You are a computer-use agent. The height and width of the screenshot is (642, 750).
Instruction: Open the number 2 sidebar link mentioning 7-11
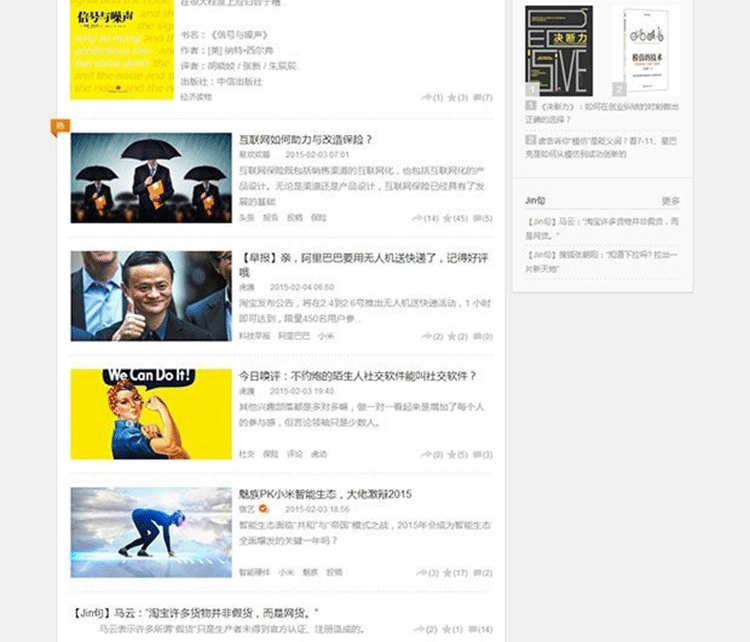pos(602,147)
